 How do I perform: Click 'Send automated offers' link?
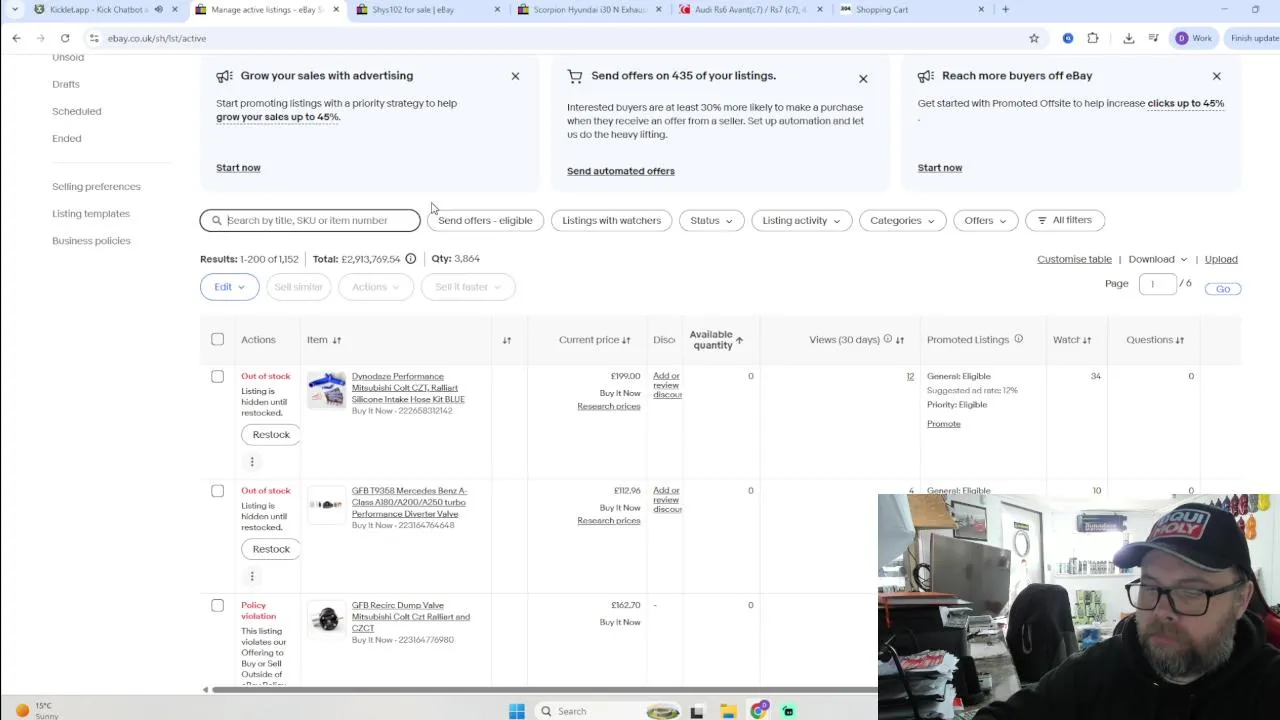click(x=621, y=171)
